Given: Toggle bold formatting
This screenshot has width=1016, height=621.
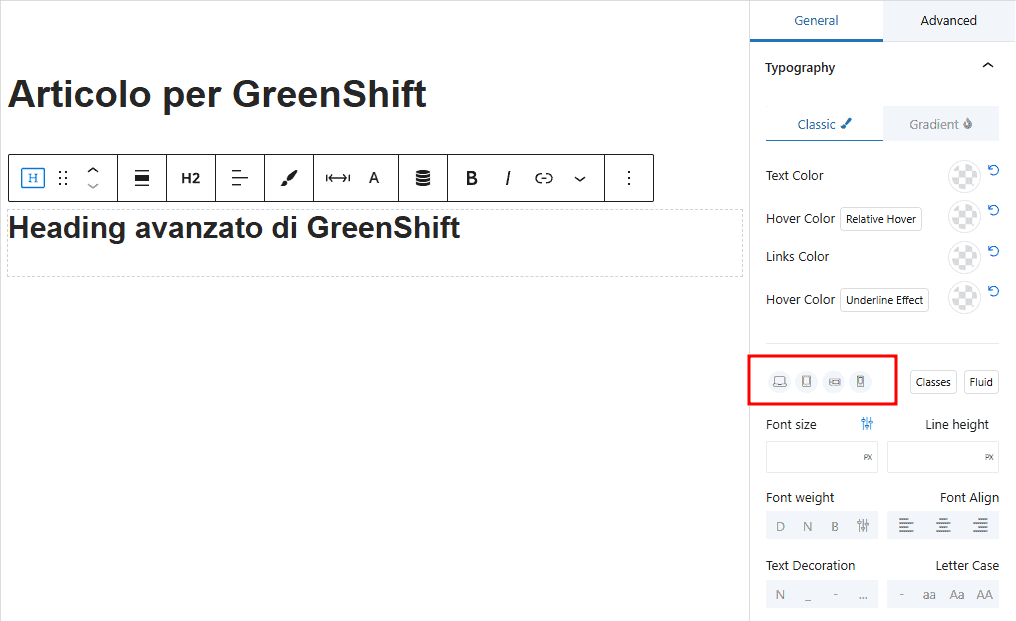Looking at the screenshot, I should tap(472, 178).
